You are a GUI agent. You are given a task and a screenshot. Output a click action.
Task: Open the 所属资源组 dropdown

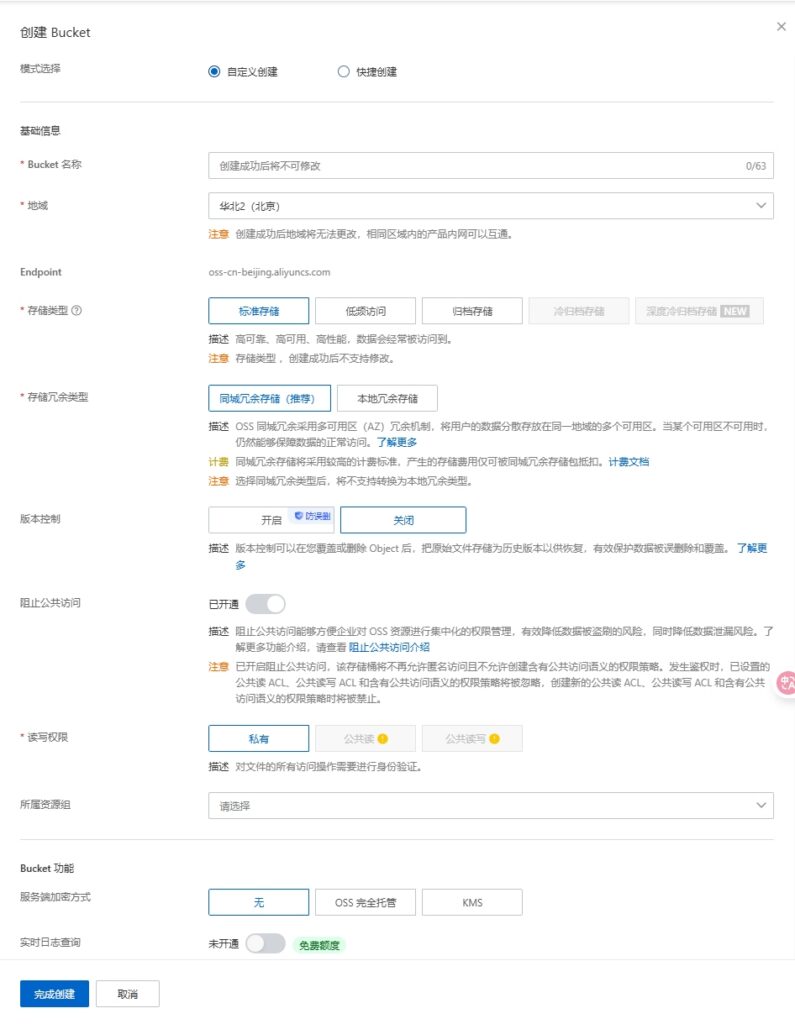pos(490,805)
